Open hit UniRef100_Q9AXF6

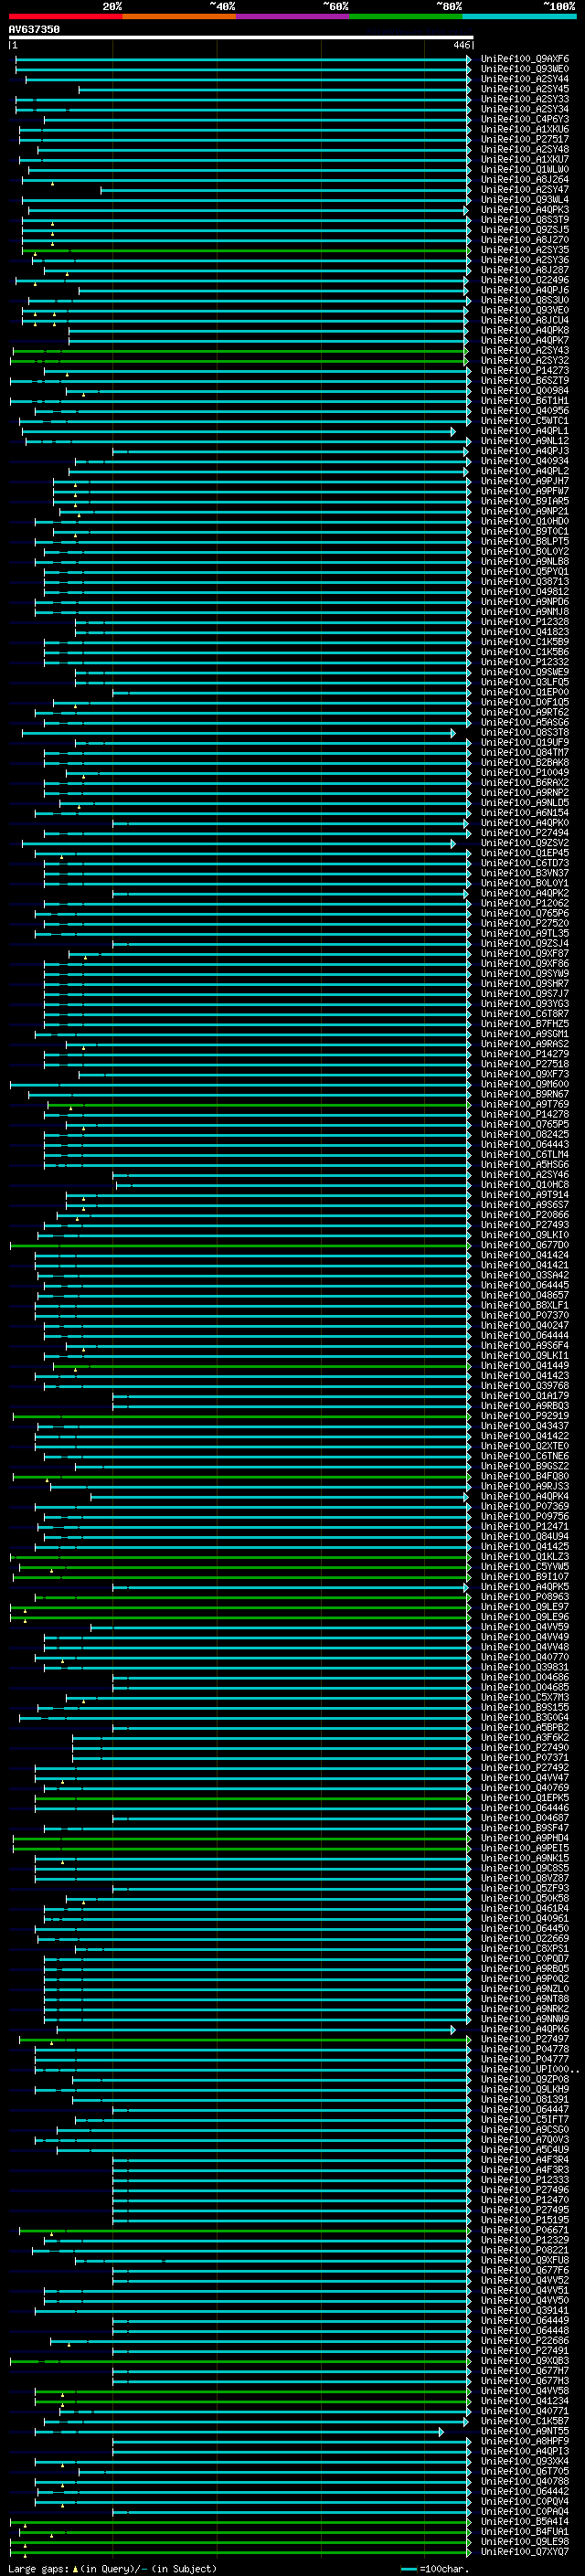point(525,60)
